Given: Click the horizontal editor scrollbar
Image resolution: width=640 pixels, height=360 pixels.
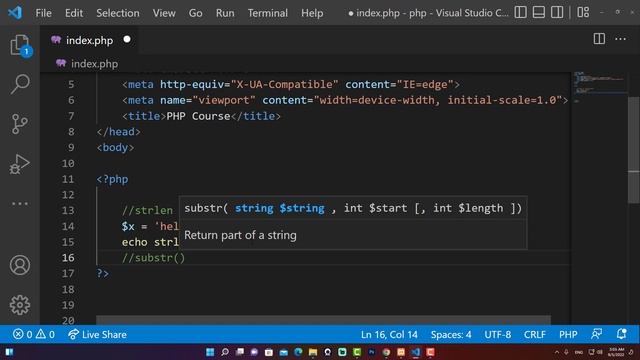Looking at the screenshot, I should [323, 320].
